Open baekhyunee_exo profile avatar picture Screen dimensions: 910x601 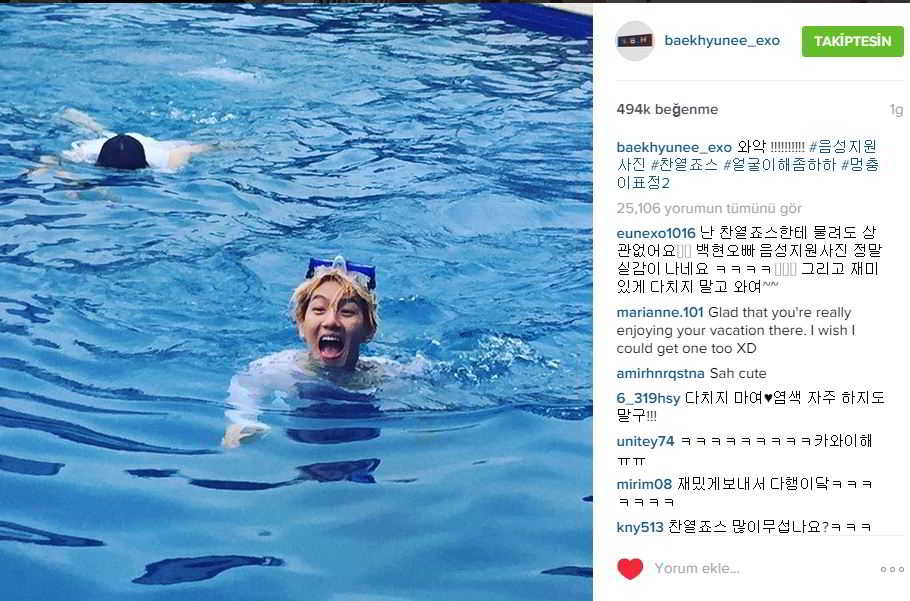click(x=635, y=41)
